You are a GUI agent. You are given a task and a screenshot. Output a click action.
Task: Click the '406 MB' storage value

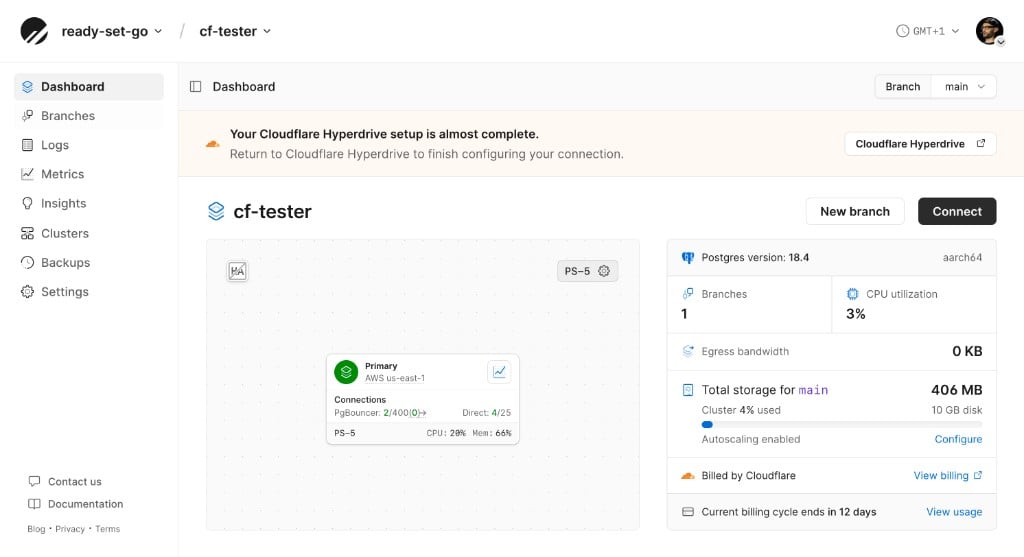tap(957, 390)
